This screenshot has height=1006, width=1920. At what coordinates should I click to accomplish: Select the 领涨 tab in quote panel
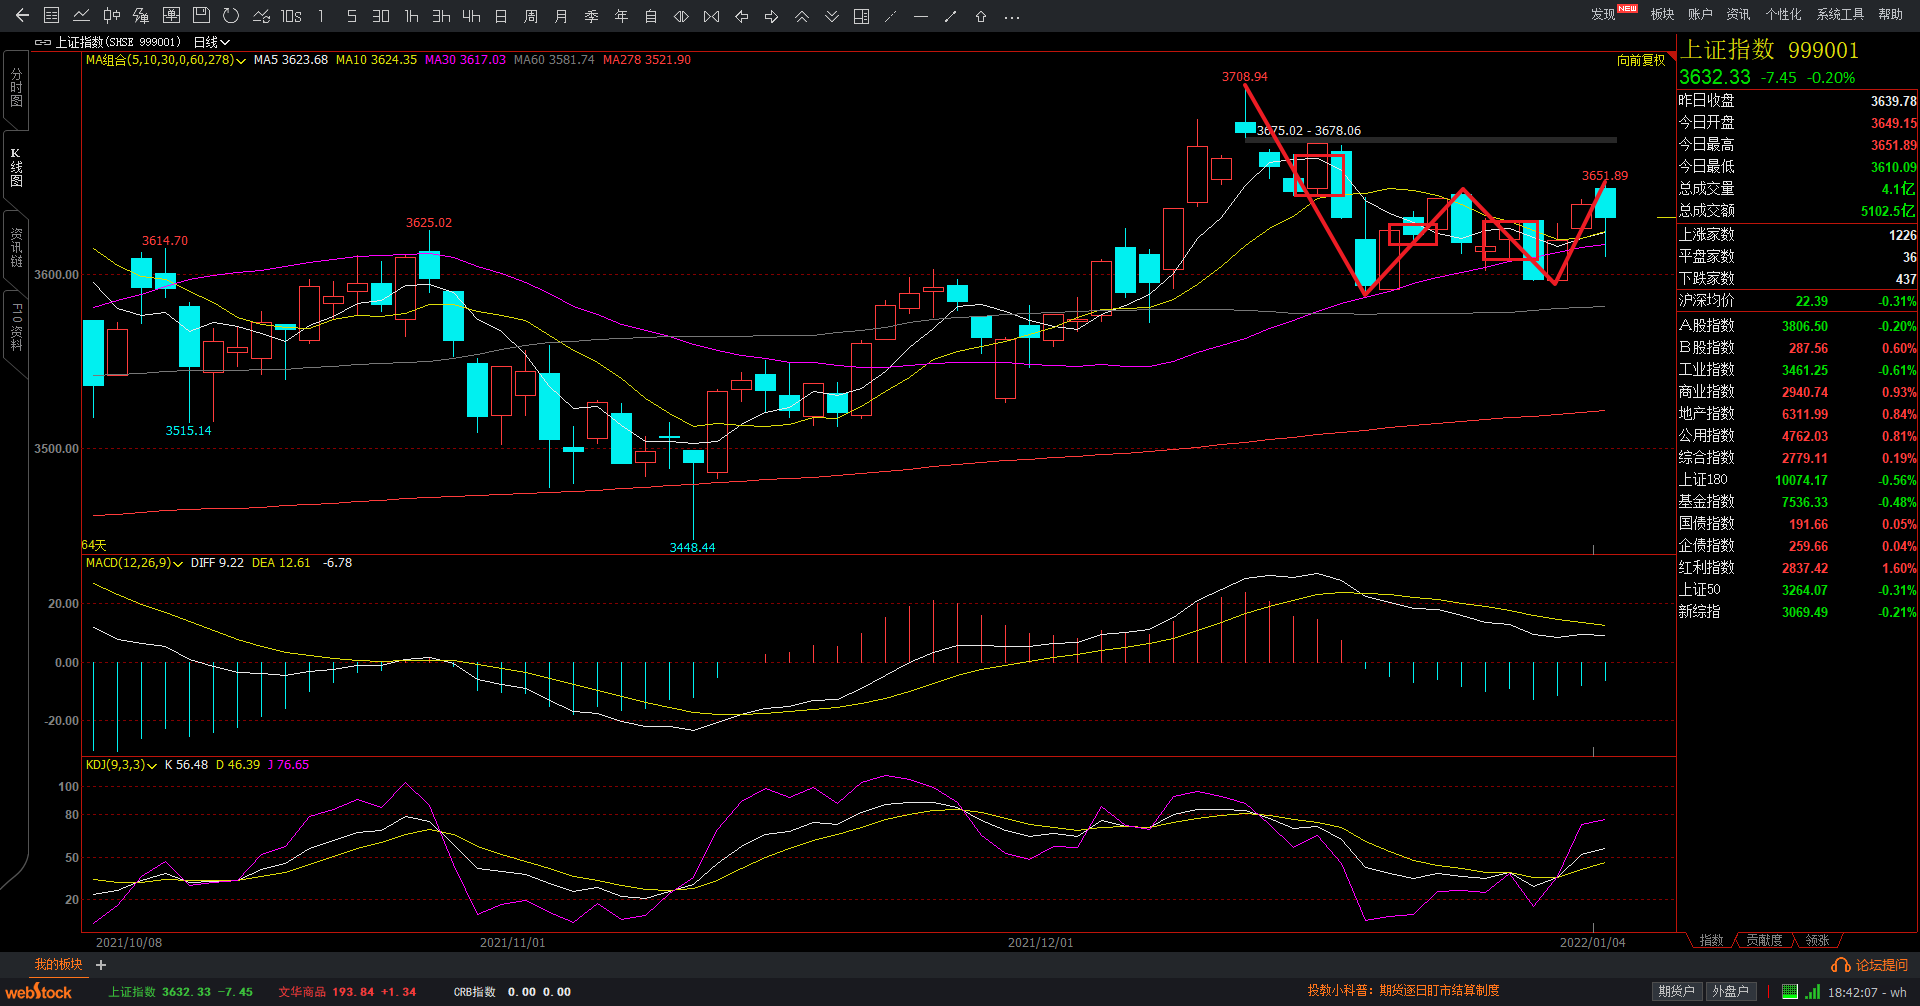click(1817, 940)
